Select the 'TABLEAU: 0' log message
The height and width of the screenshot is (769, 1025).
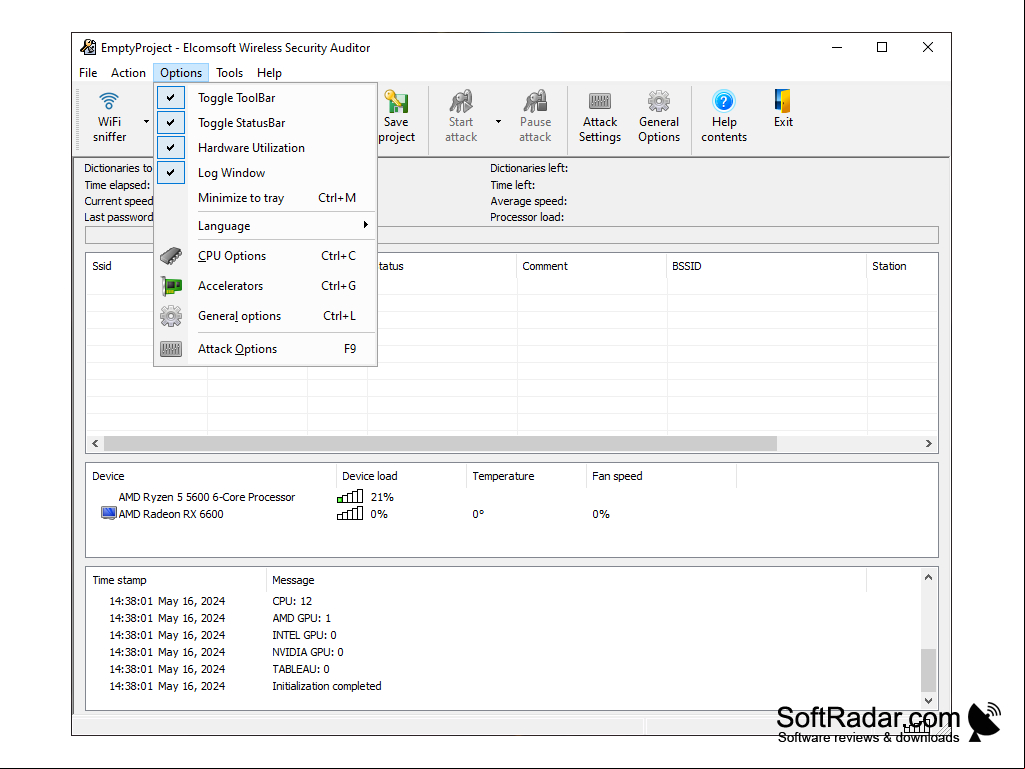pos(301,669)
